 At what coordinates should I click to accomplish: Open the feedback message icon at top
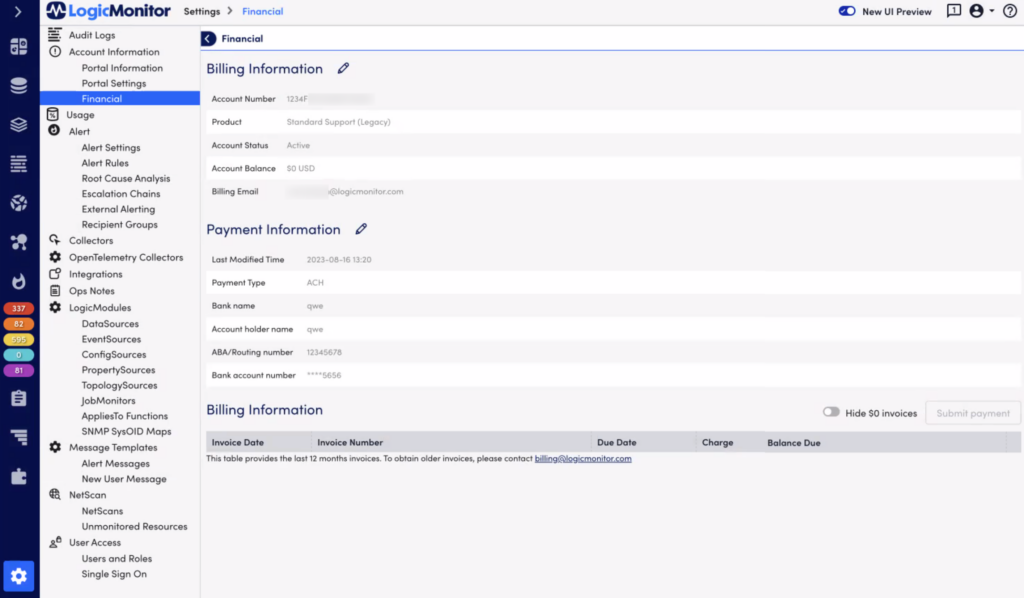pyautogui.click(x=953, y=11)
